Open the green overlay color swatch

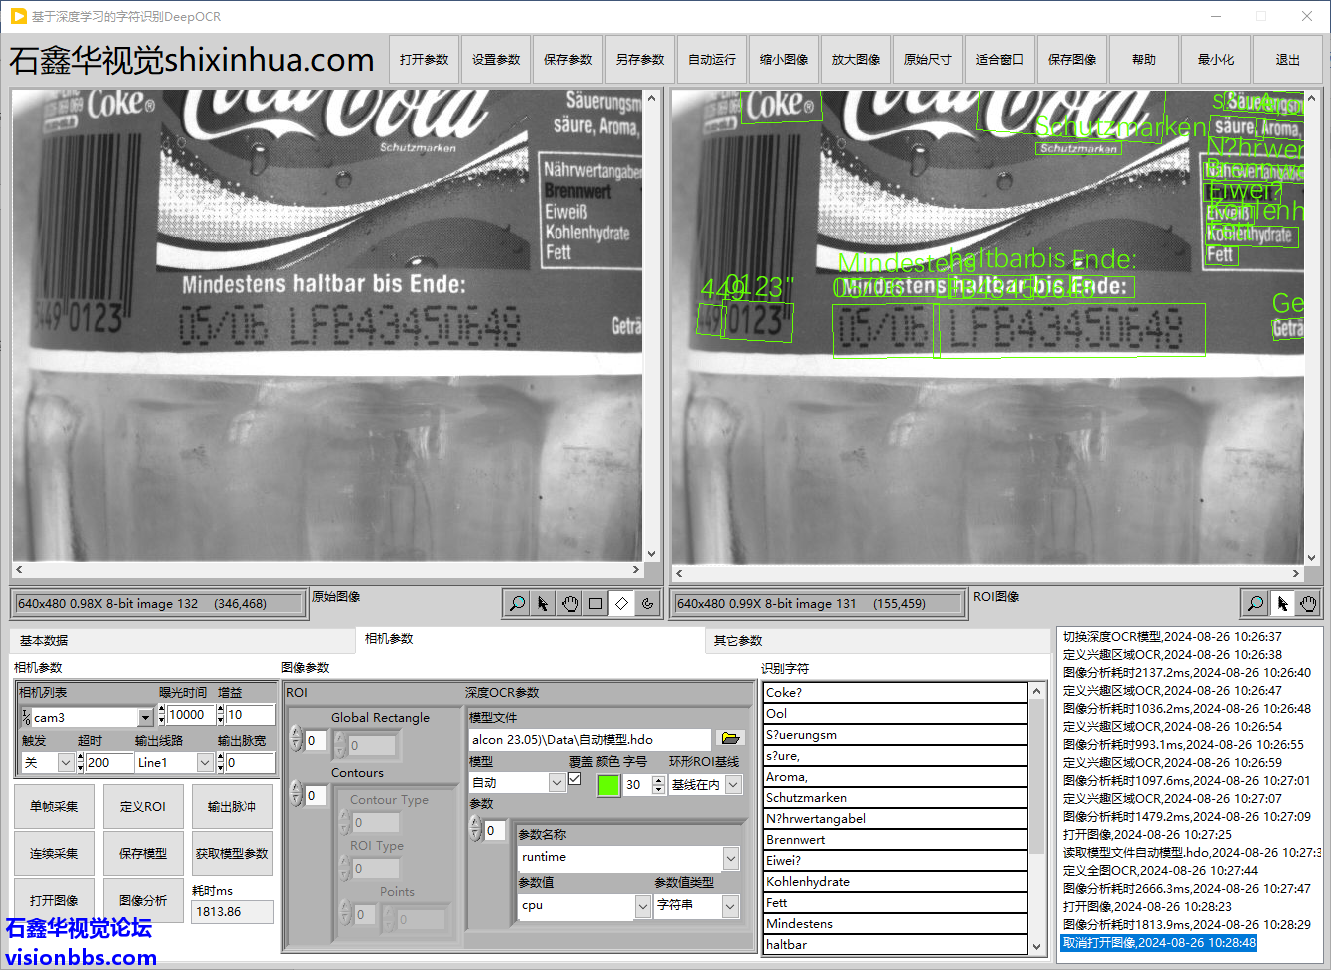[607, 785]
